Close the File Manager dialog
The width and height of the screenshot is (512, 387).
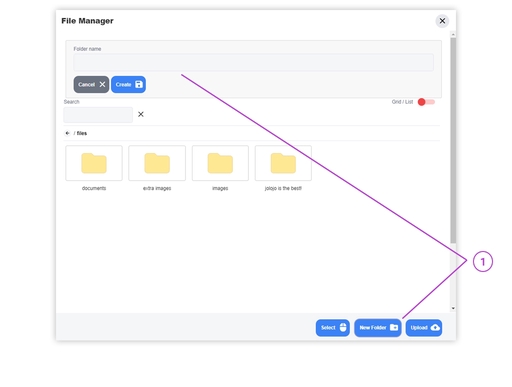(x=442, y=21)
